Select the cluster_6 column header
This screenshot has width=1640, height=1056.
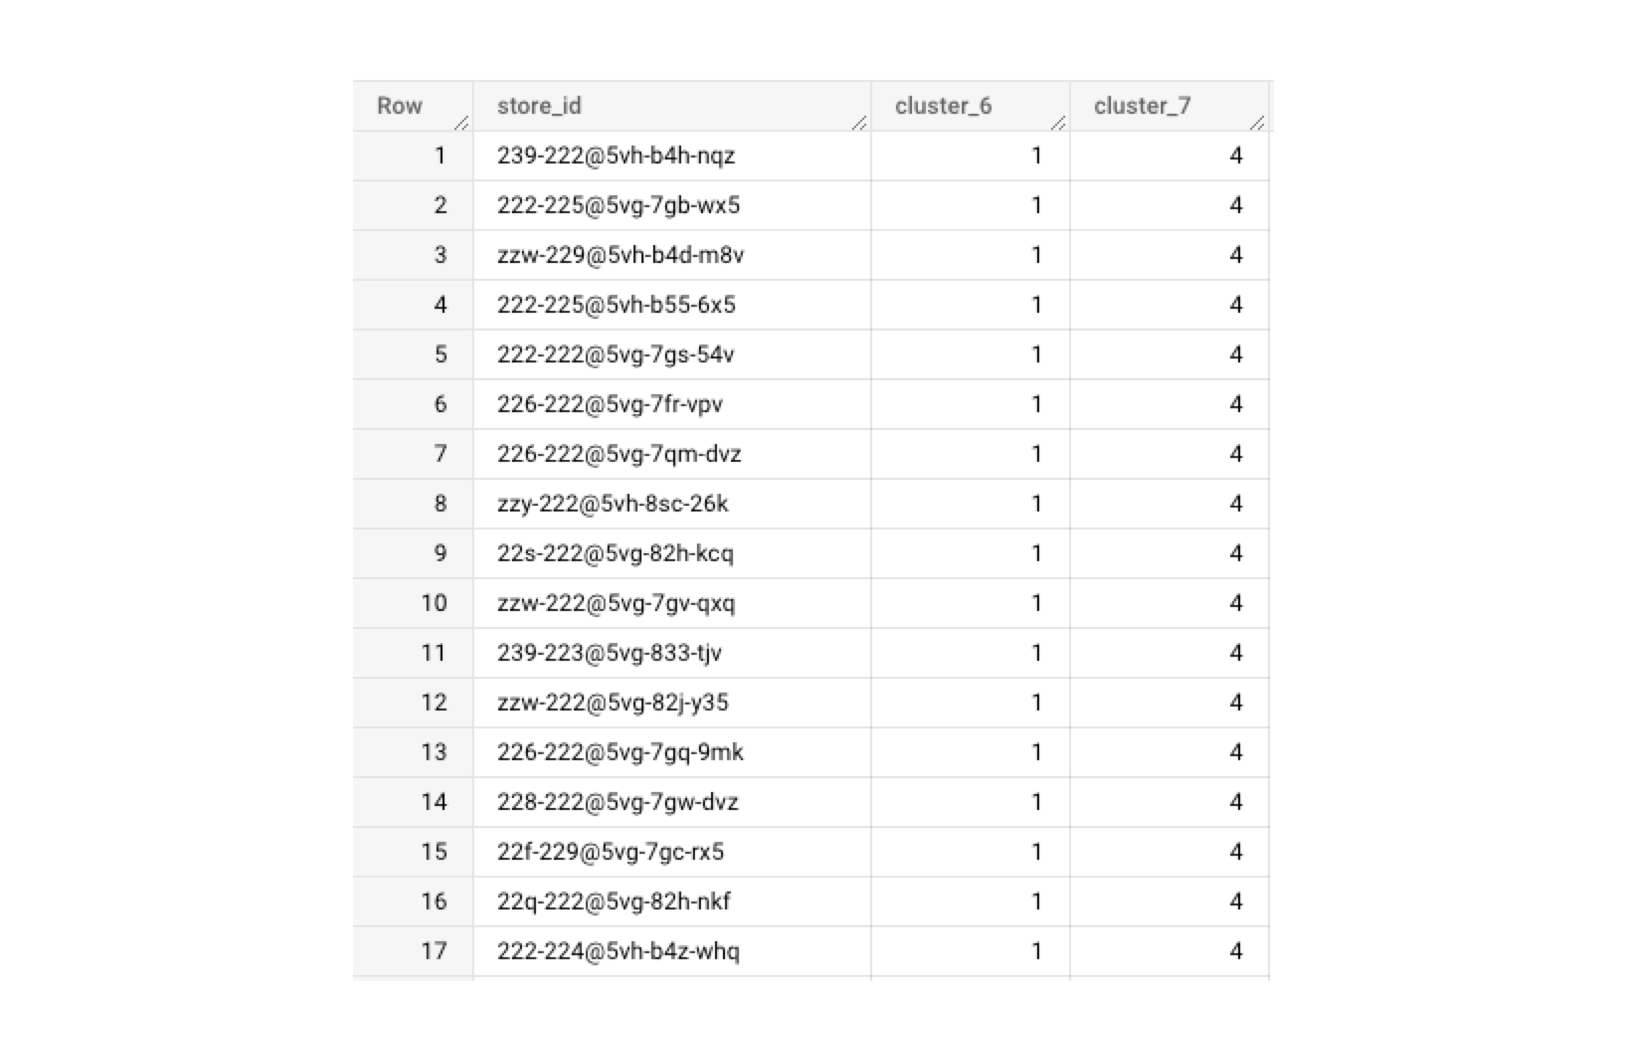point(943,106)
